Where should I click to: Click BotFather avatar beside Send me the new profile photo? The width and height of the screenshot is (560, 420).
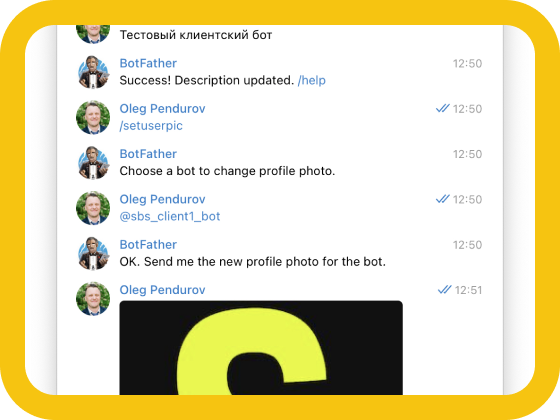(93, 253)
